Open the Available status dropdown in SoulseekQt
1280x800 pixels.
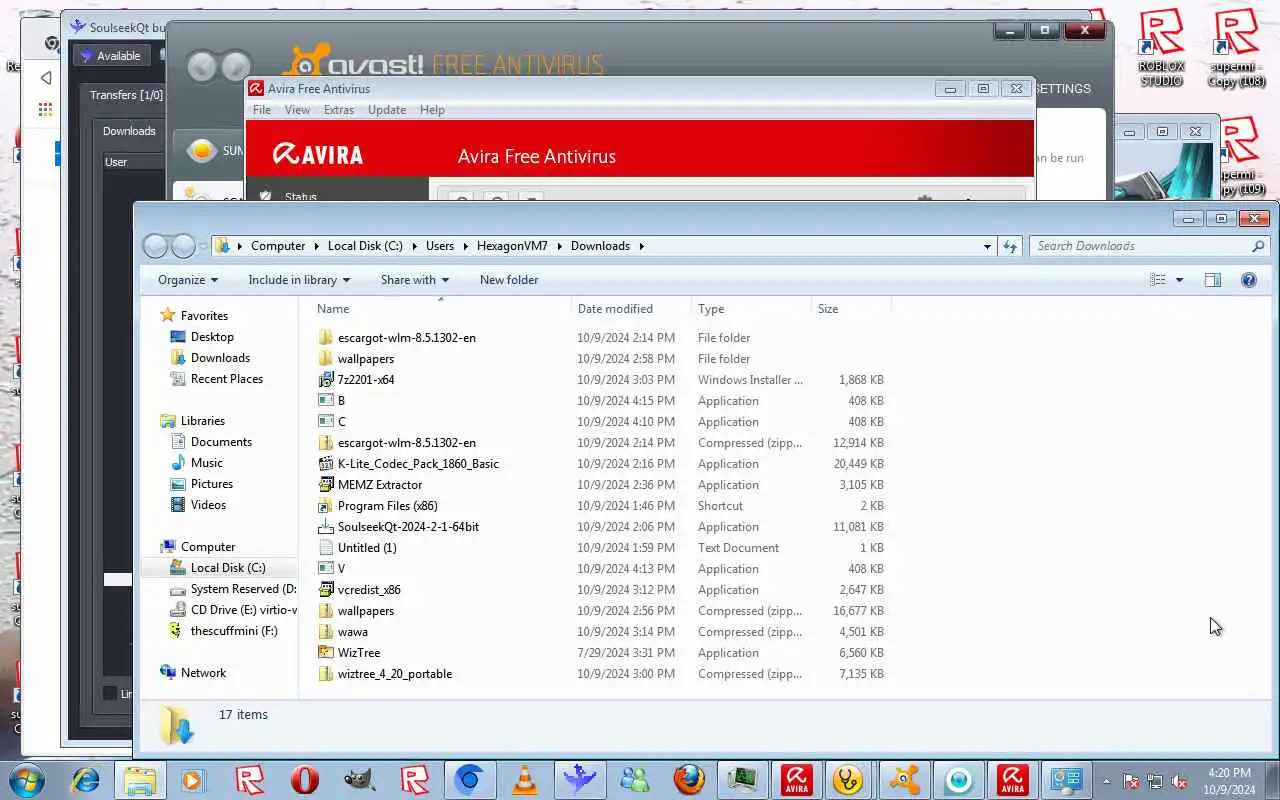[x=111, y=56]
